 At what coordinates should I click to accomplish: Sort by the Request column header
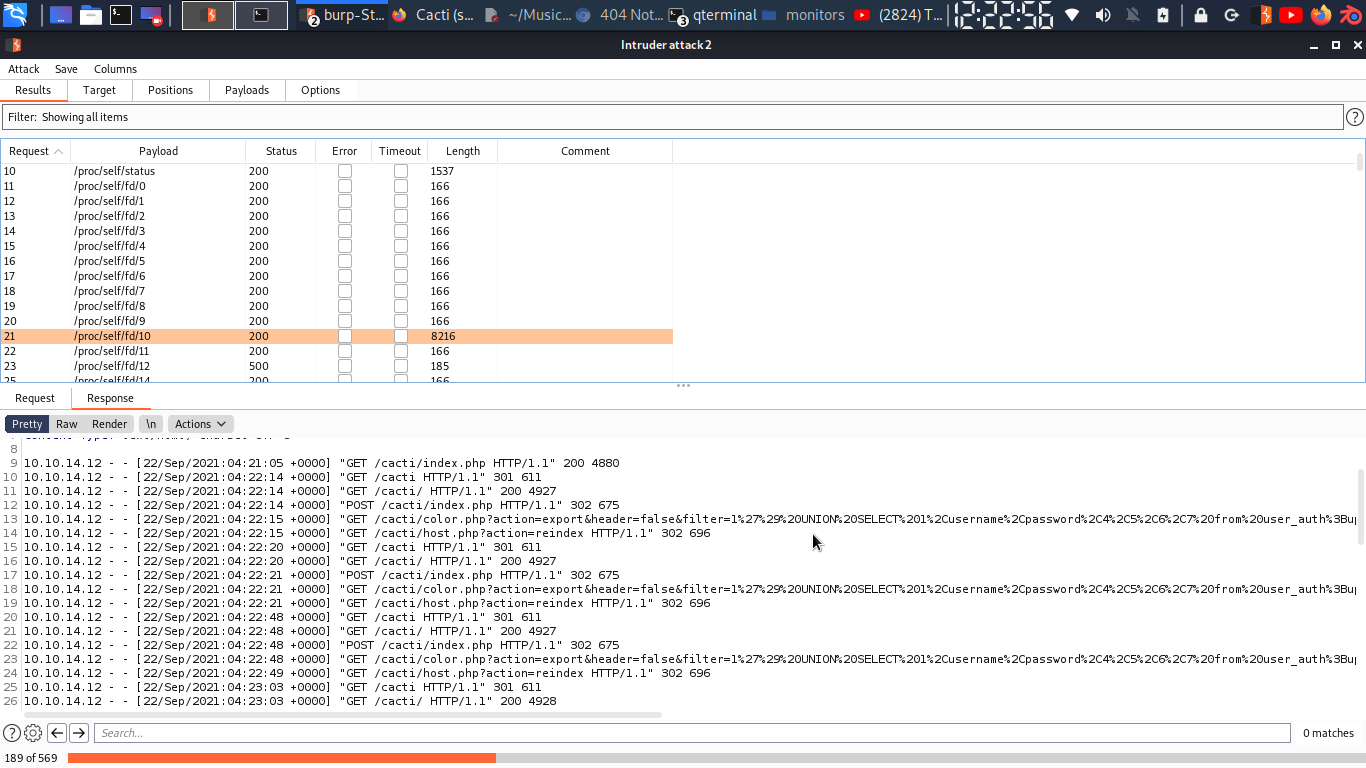point(36,151)
